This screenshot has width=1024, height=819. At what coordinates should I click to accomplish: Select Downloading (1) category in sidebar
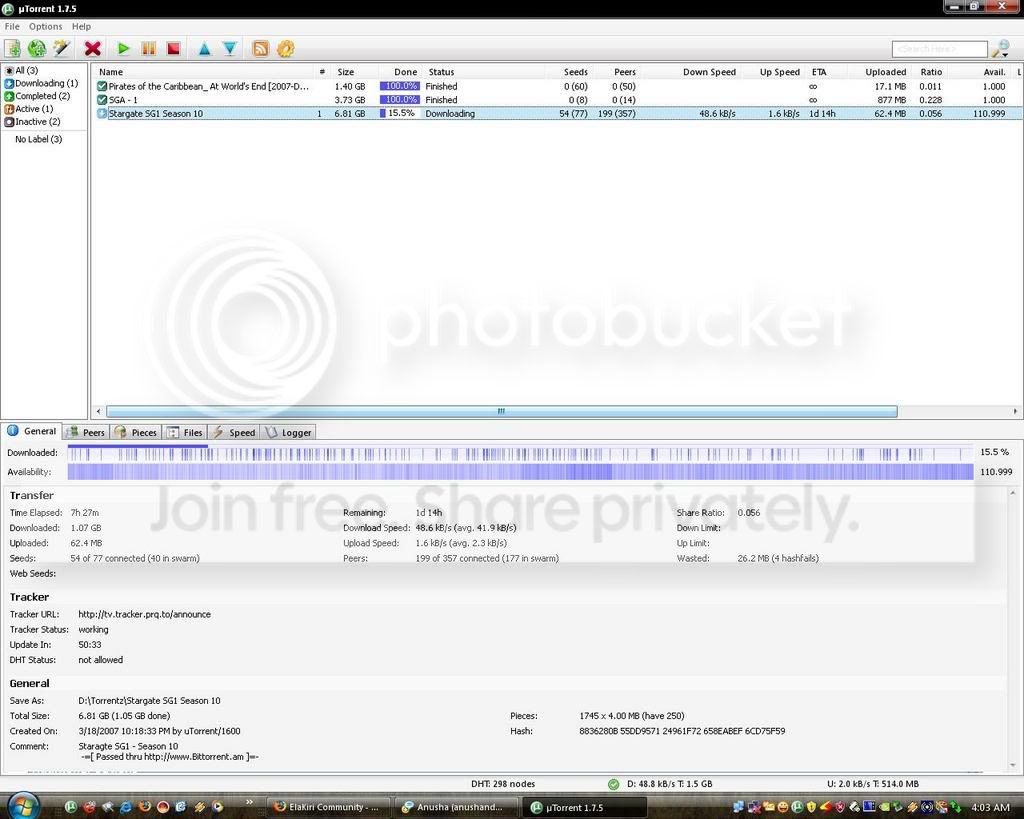pyautogui.click(x=41, y=83)
